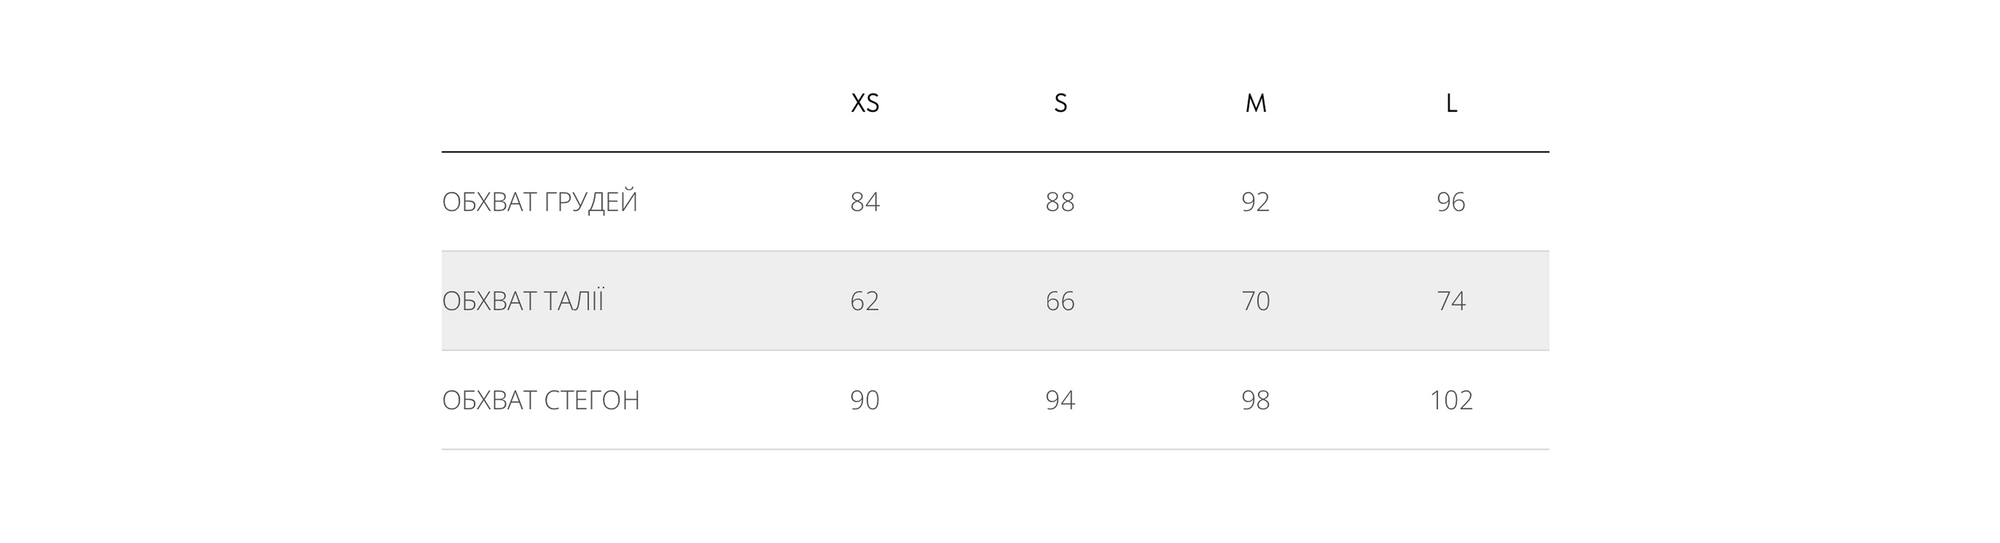Click the L size column header
Screen dimensions: 2000x543
(x=1451, y=103)
